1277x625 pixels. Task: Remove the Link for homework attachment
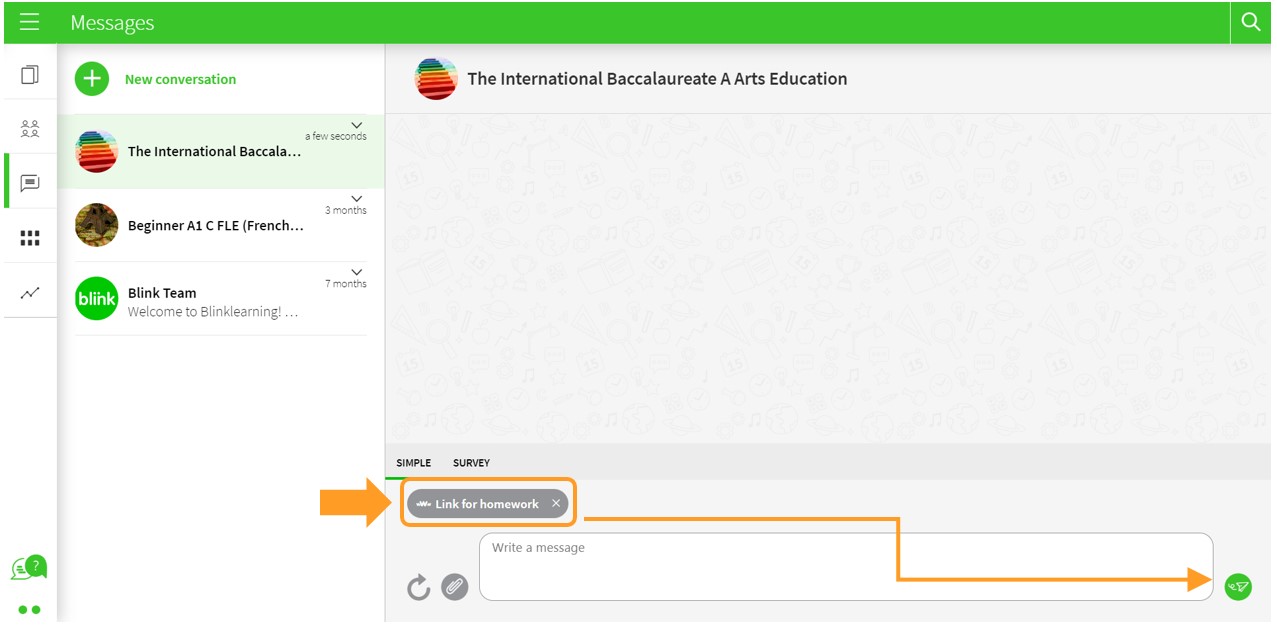(x=556, y=504)
